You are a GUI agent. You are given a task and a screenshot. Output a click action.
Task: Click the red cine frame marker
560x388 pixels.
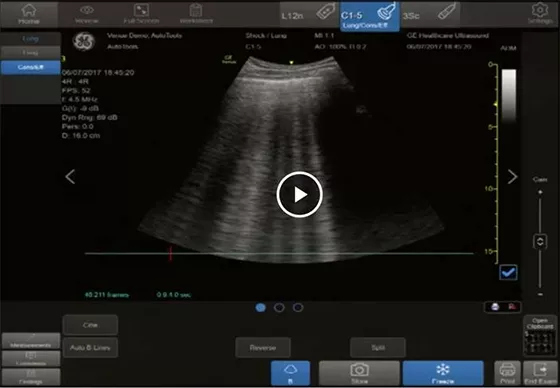tap(171, 253)
